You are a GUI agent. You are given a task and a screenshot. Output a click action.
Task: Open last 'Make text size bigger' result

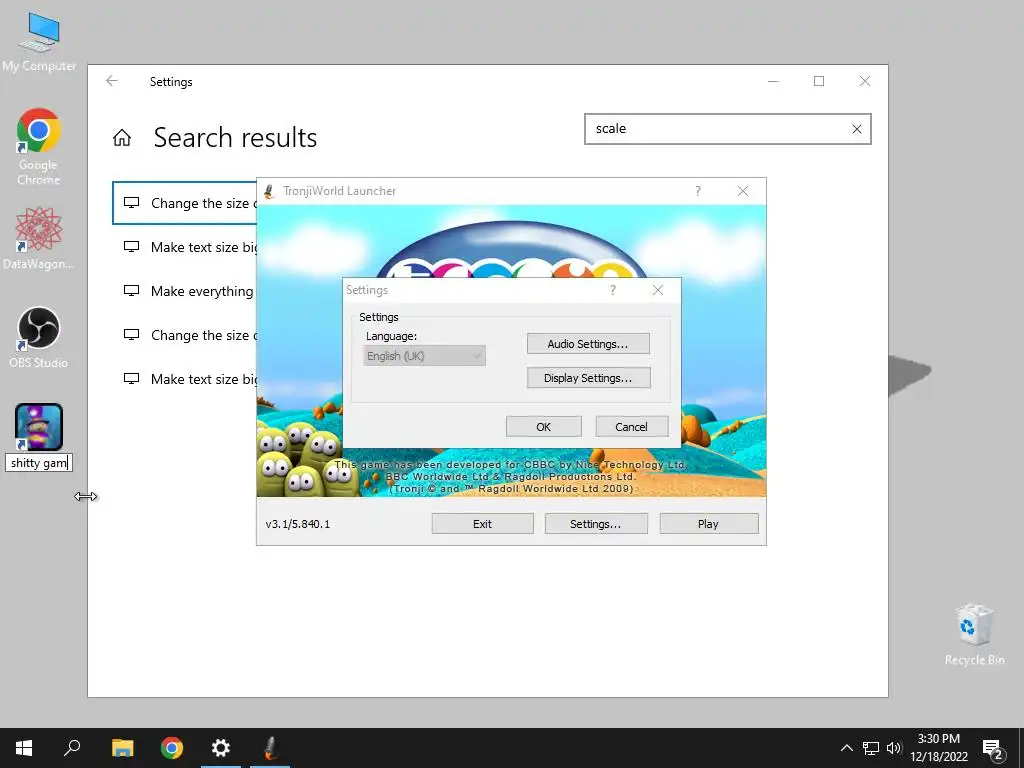tap(185, 379)
